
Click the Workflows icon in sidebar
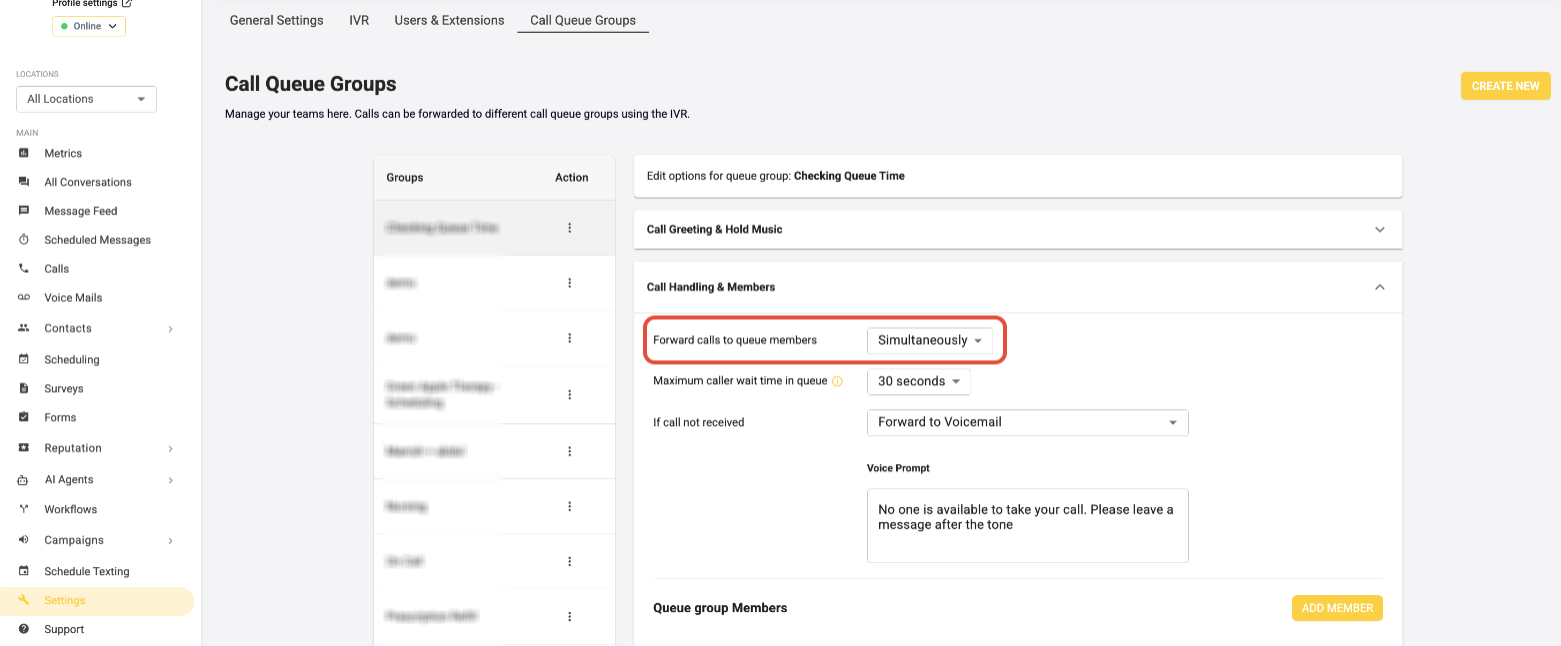[x=24, y=509]
